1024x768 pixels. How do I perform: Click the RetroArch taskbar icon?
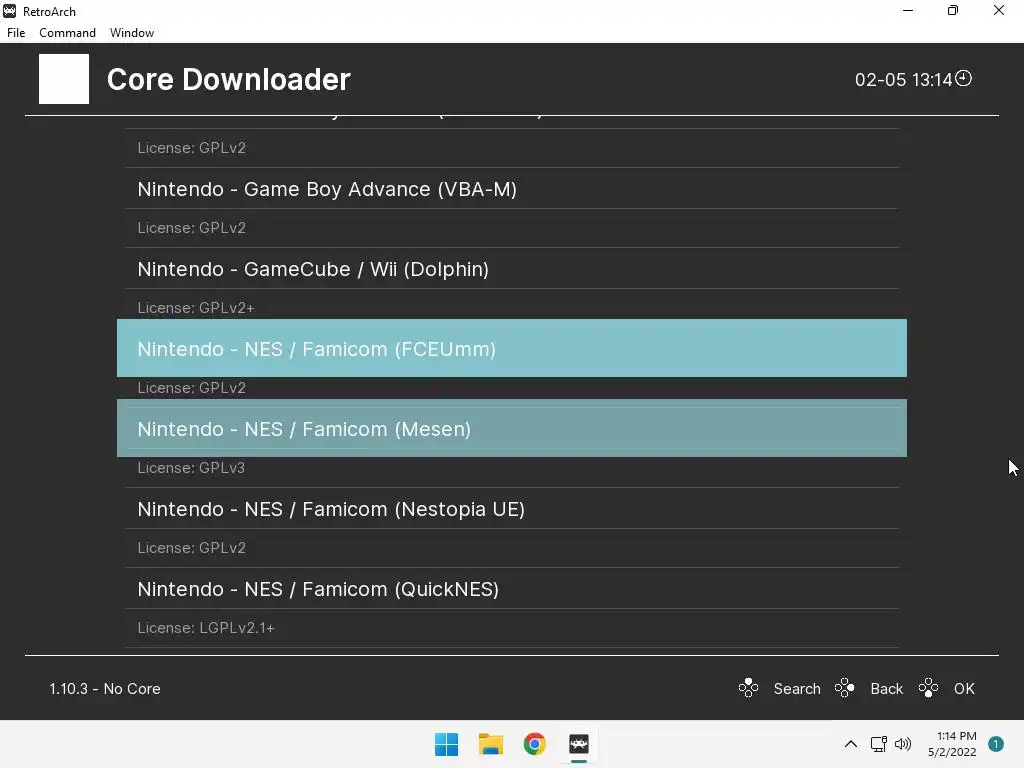579,744
